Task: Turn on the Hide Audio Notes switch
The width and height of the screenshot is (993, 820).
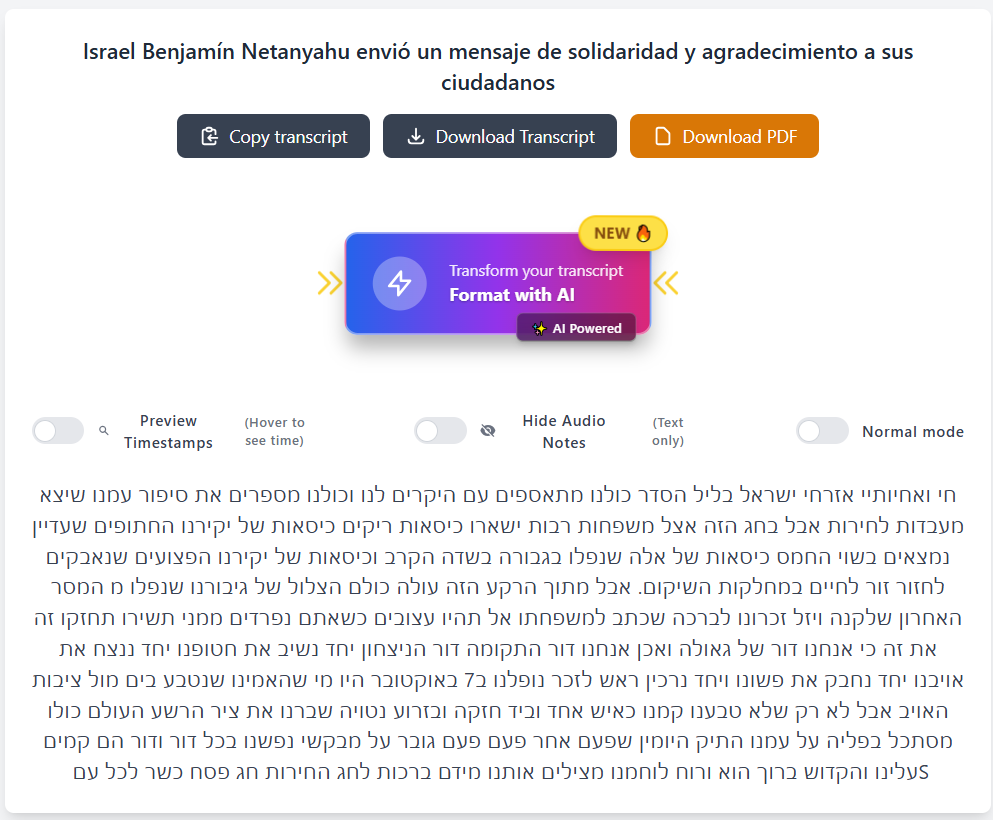Action: point(441,431)
